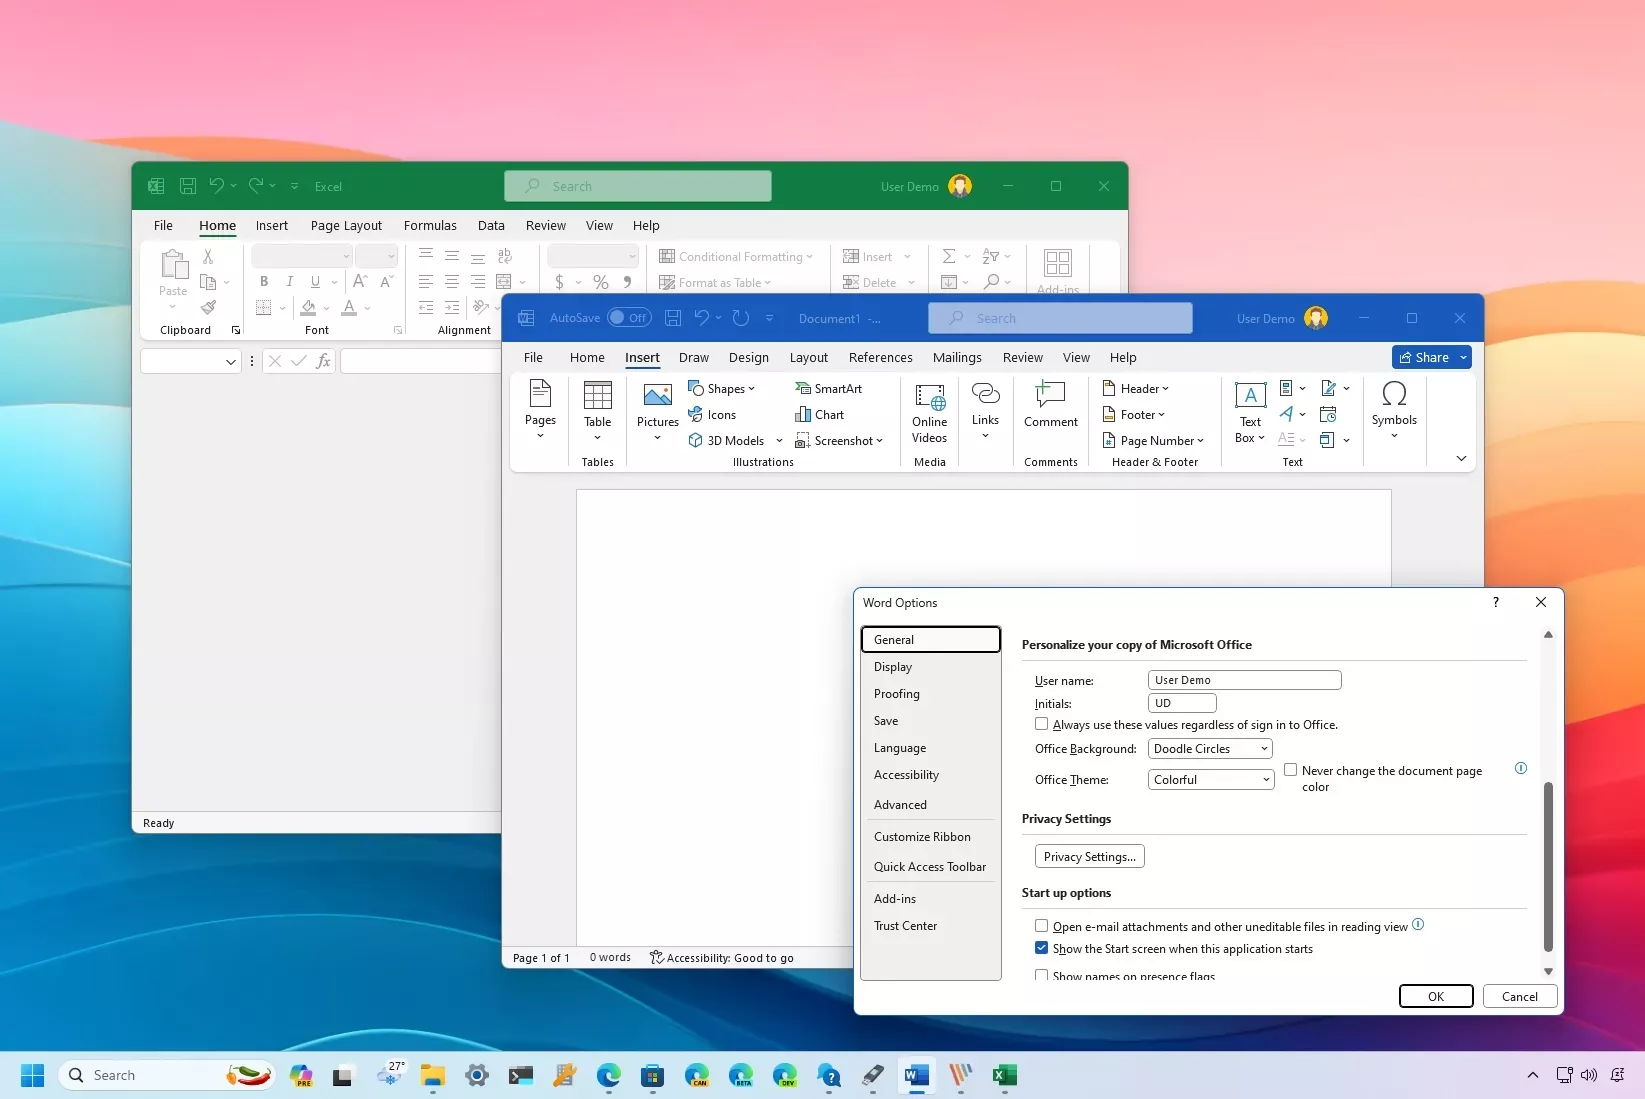Insert a Chart into the document
This screenshot has width=1645, height=1099.
(819, 415)
